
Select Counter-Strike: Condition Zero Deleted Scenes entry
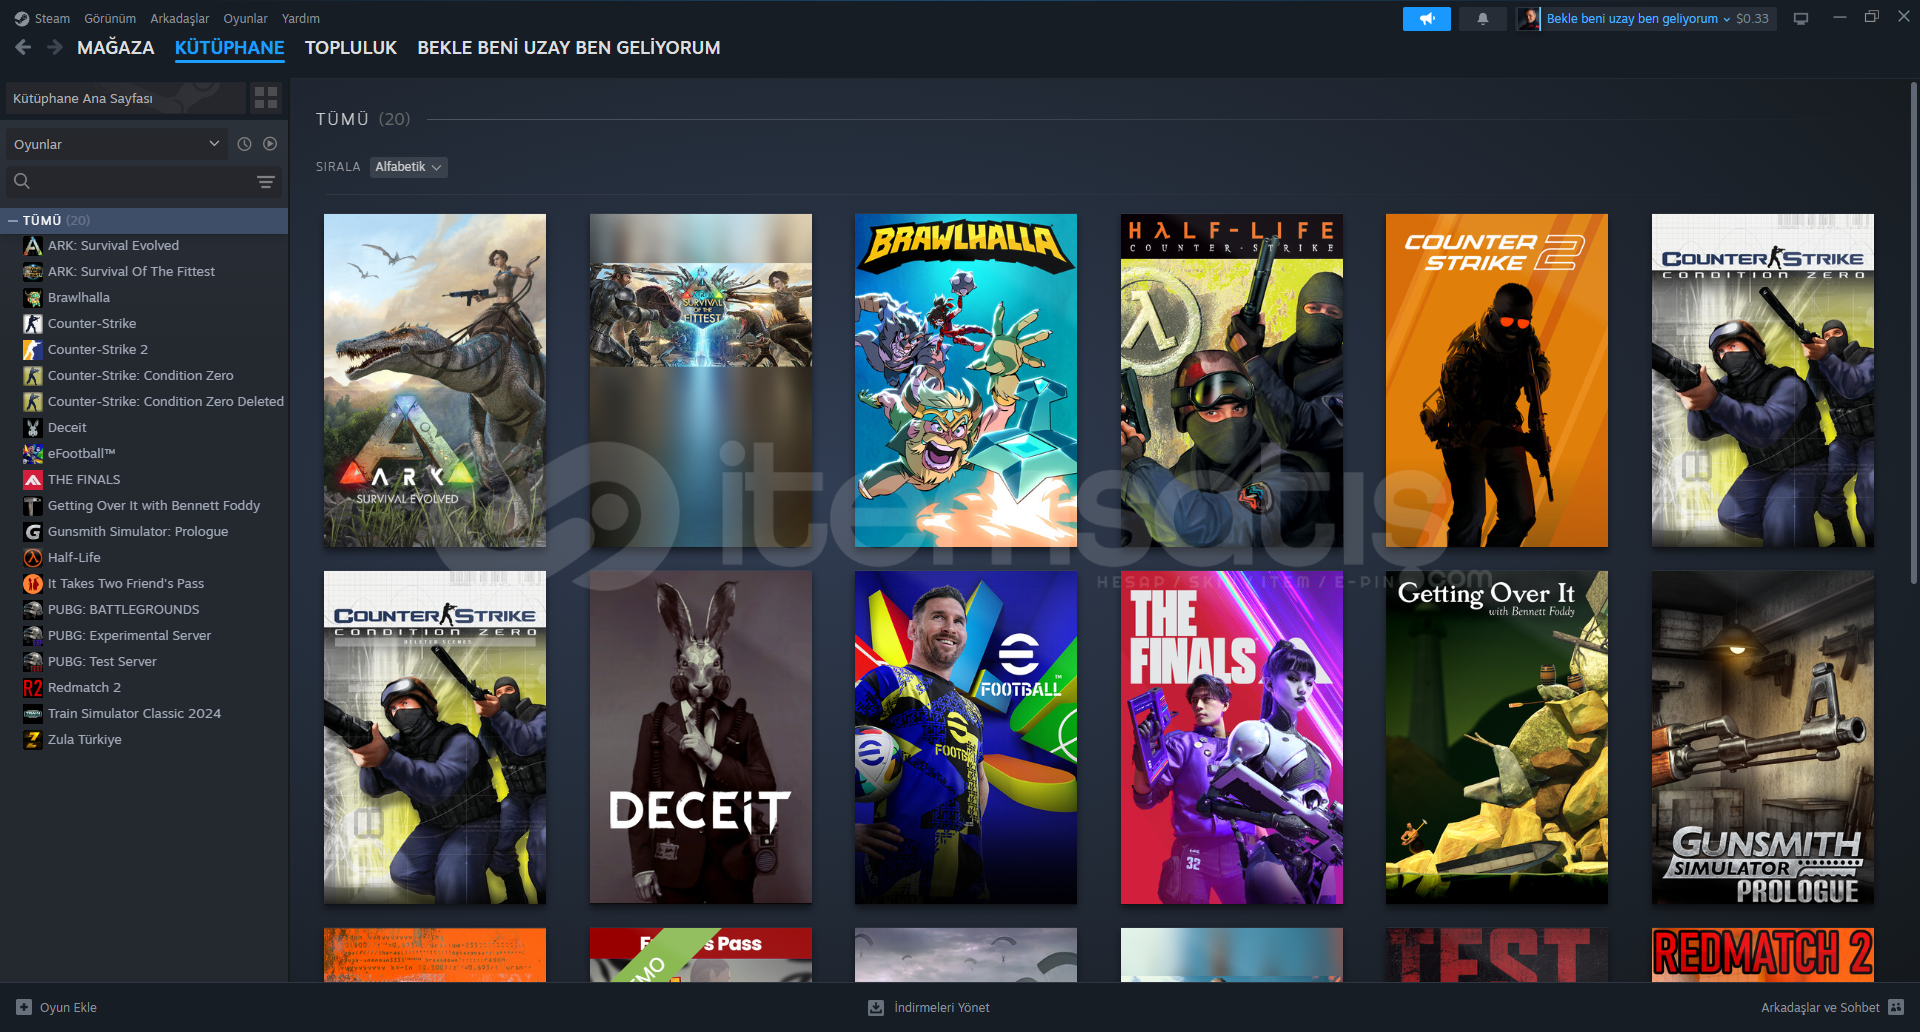tap(144, 402)
